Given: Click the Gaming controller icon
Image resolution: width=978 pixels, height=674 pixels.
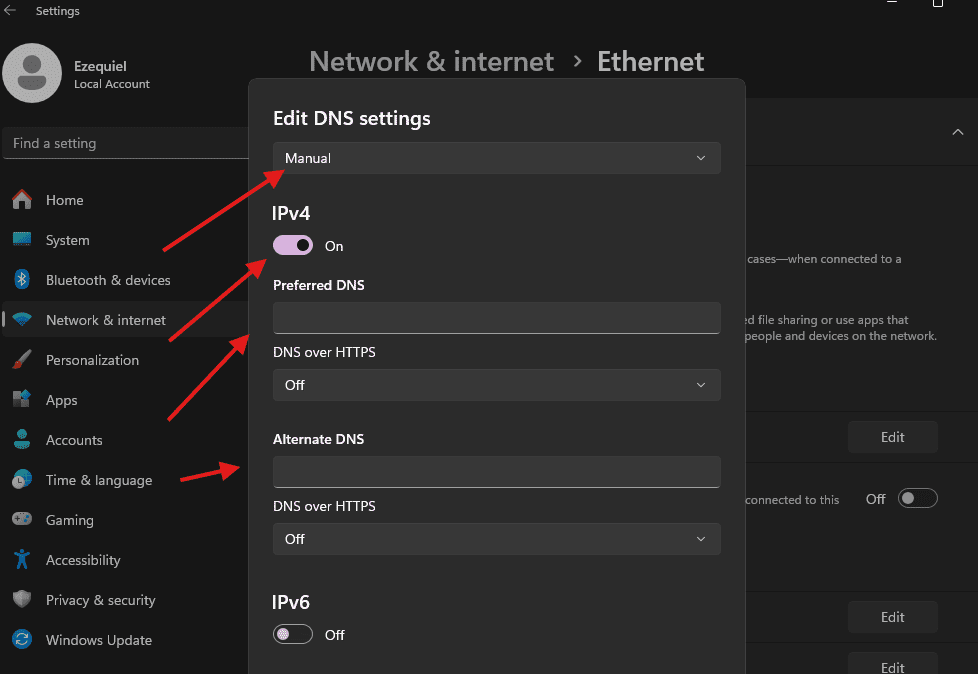Looking at the screenshot, I should click(x=21, y=520).
